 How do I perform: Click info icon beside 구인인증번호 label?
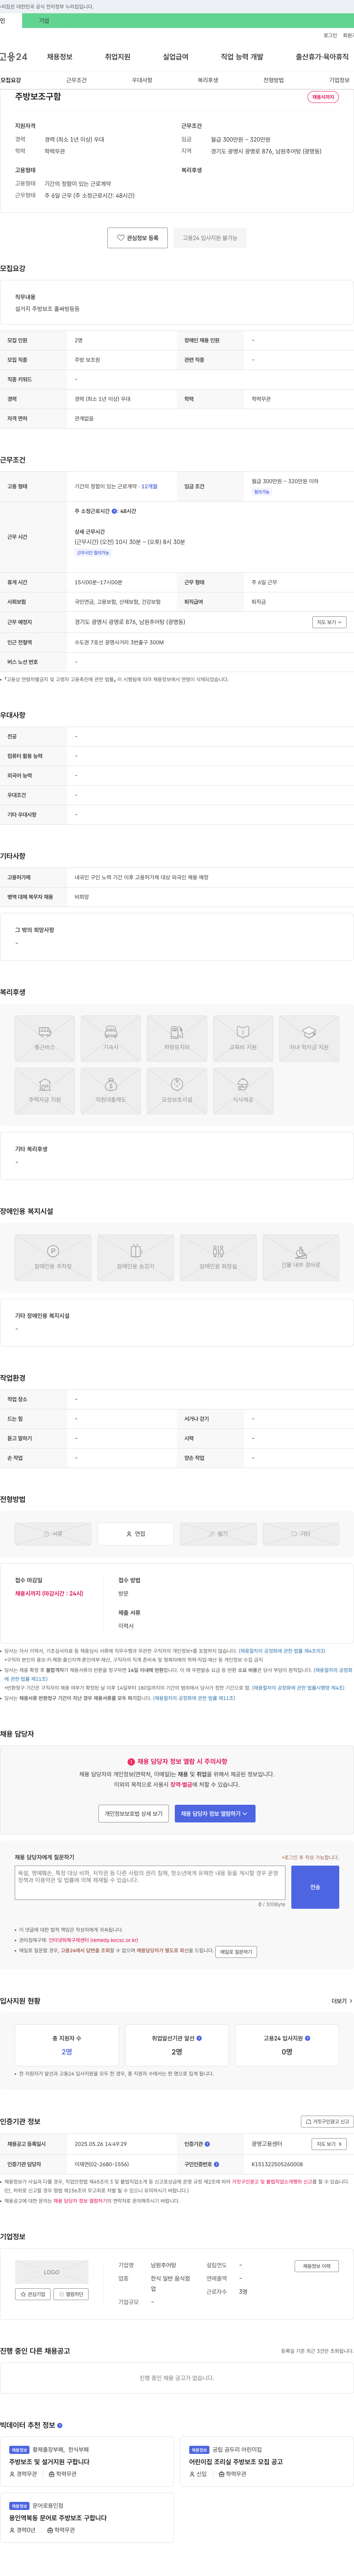(x=217, y=2164)
